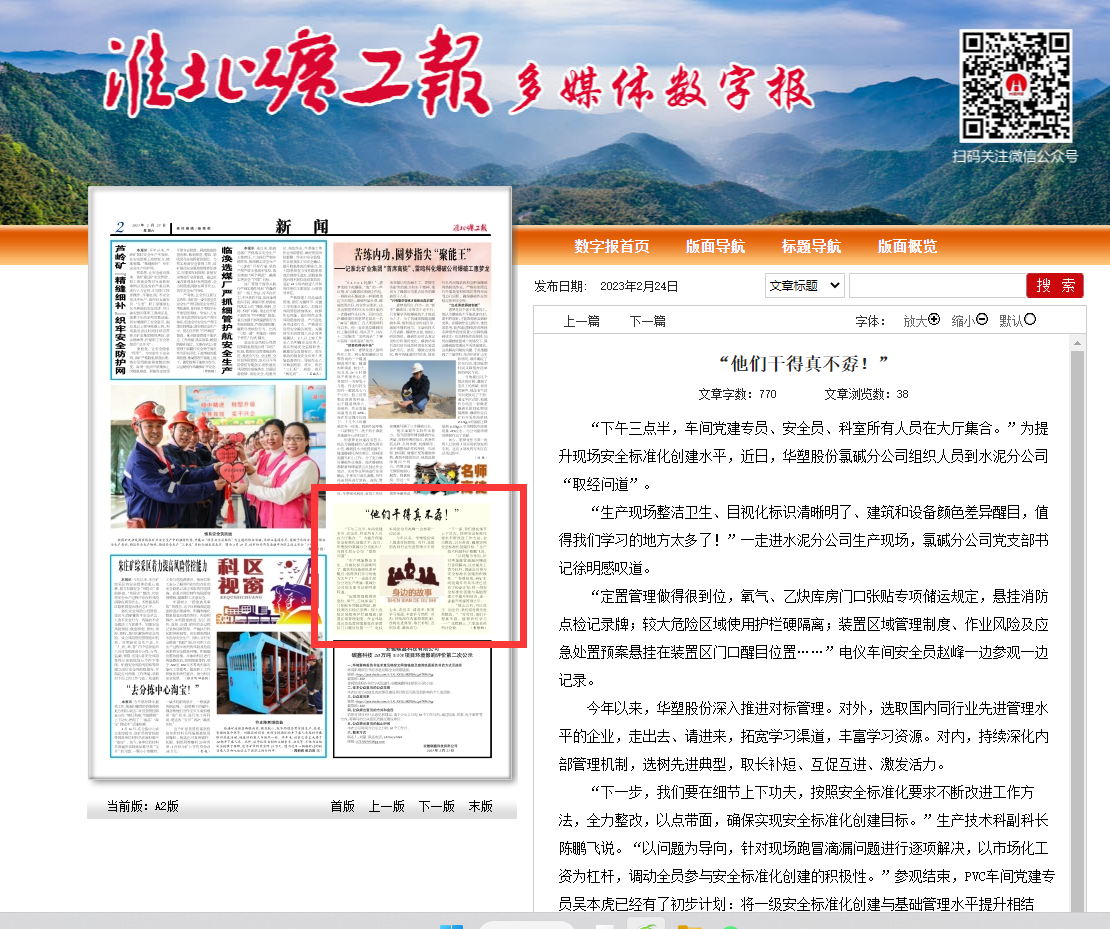
Task: Jump to last page 末版
Action: click(x=480, y=806)
